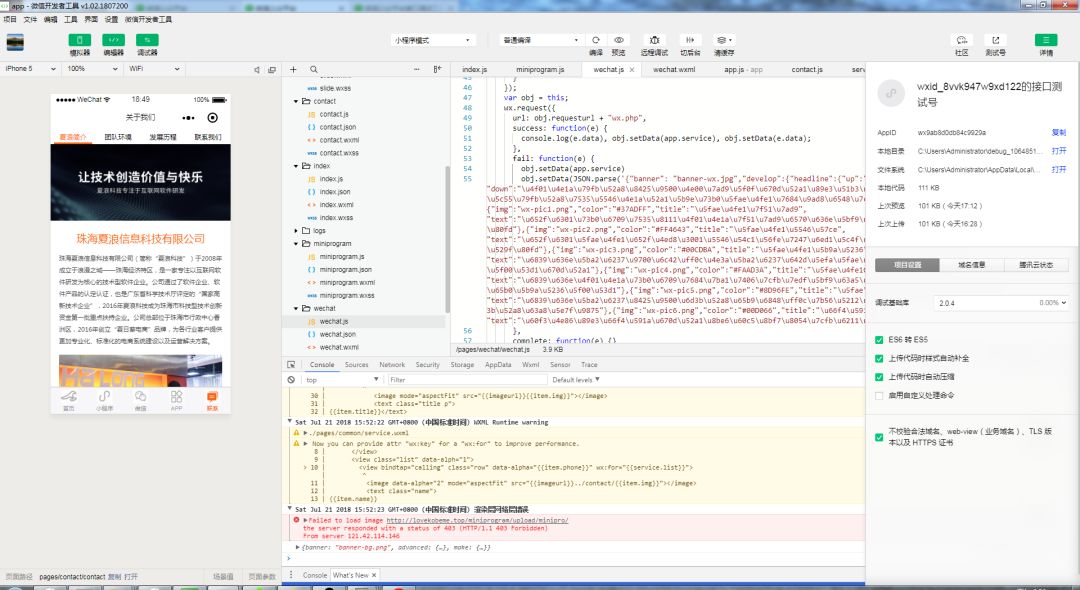Toggle 上传代码时样式自动补全 checkbox

[879, 359]
